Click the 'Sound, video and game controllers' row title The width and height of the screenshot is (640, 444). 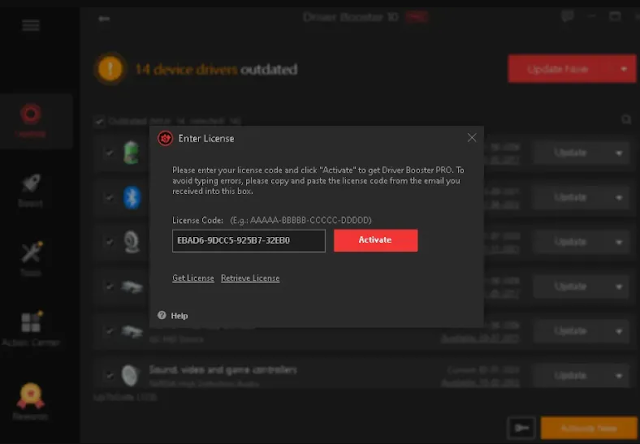223,370
